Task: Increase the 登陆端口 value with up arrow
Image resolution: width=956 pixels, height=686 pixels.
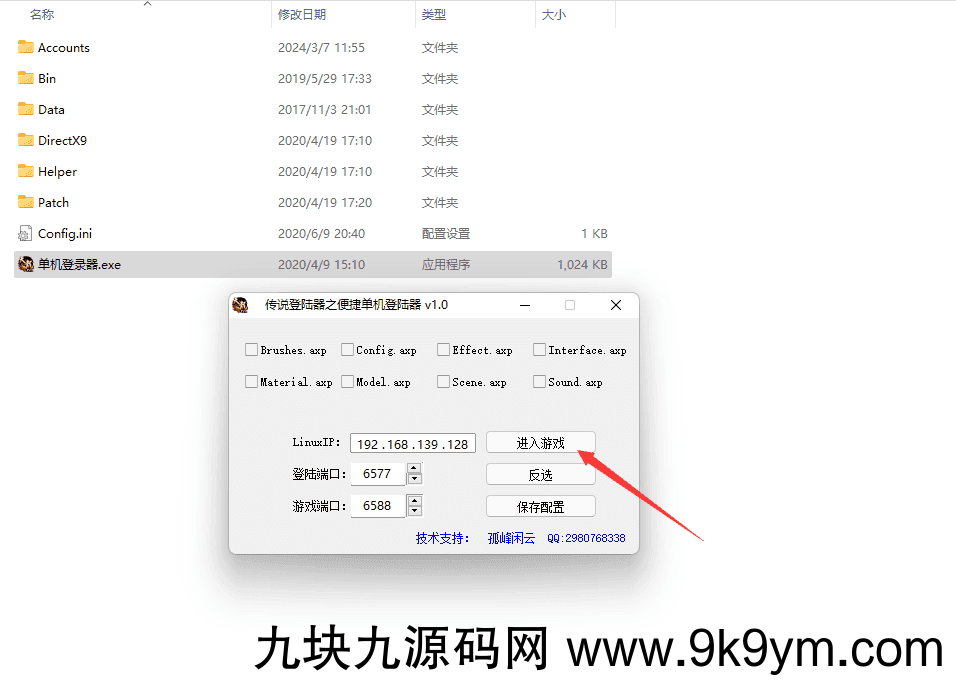Action: click(x=414, y=468)
